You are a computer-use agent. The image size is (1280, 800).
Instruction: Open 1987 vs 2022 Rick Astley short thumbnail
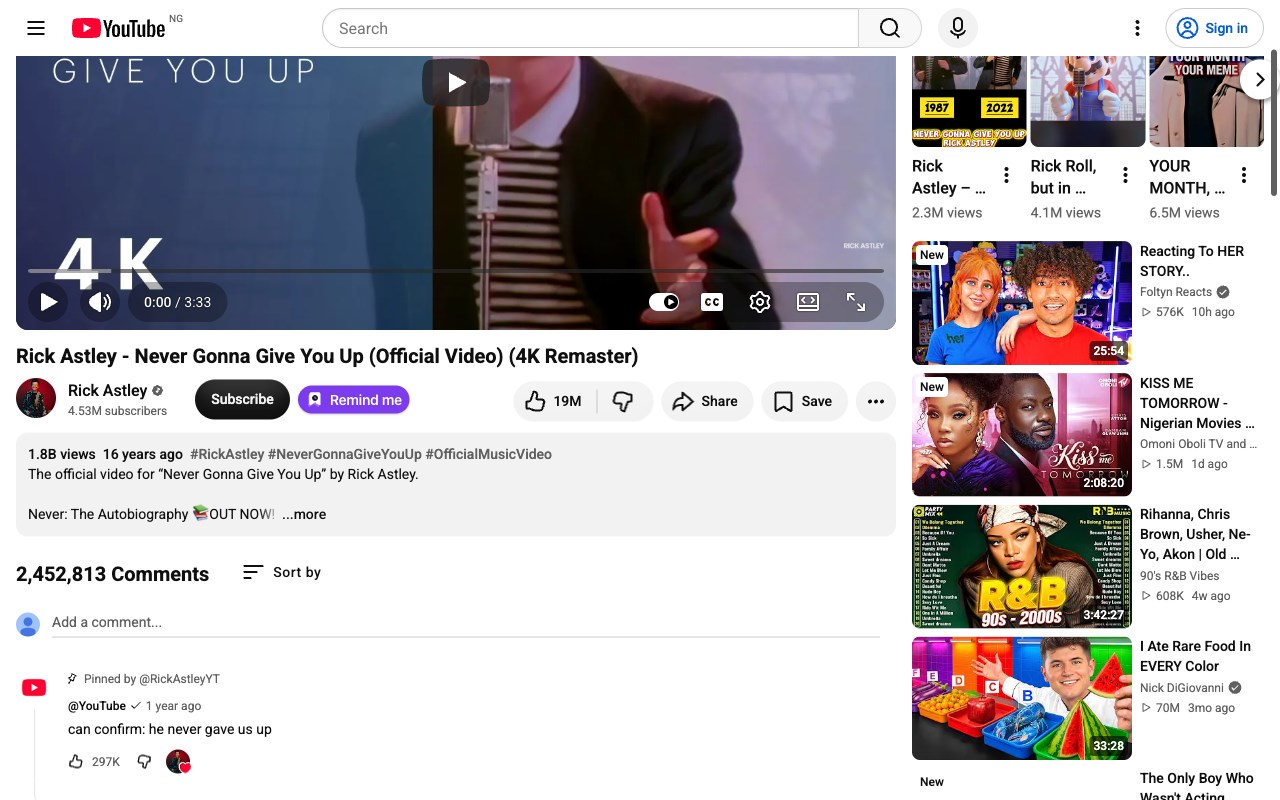click(x=969, y=101)
